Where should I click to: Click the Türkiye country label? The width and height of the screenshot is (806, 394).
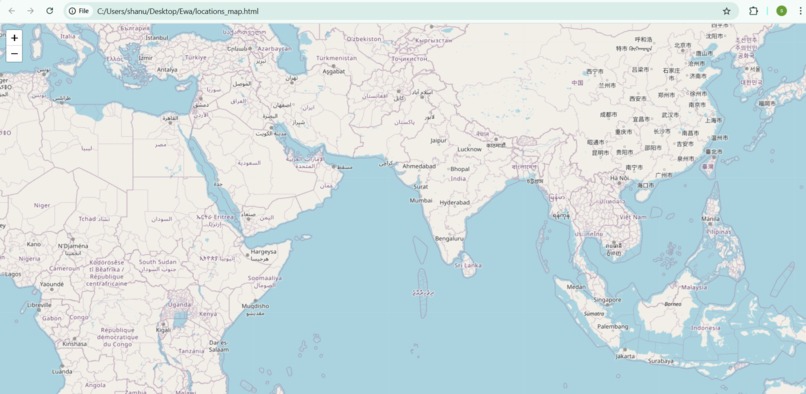click(196, 58)
